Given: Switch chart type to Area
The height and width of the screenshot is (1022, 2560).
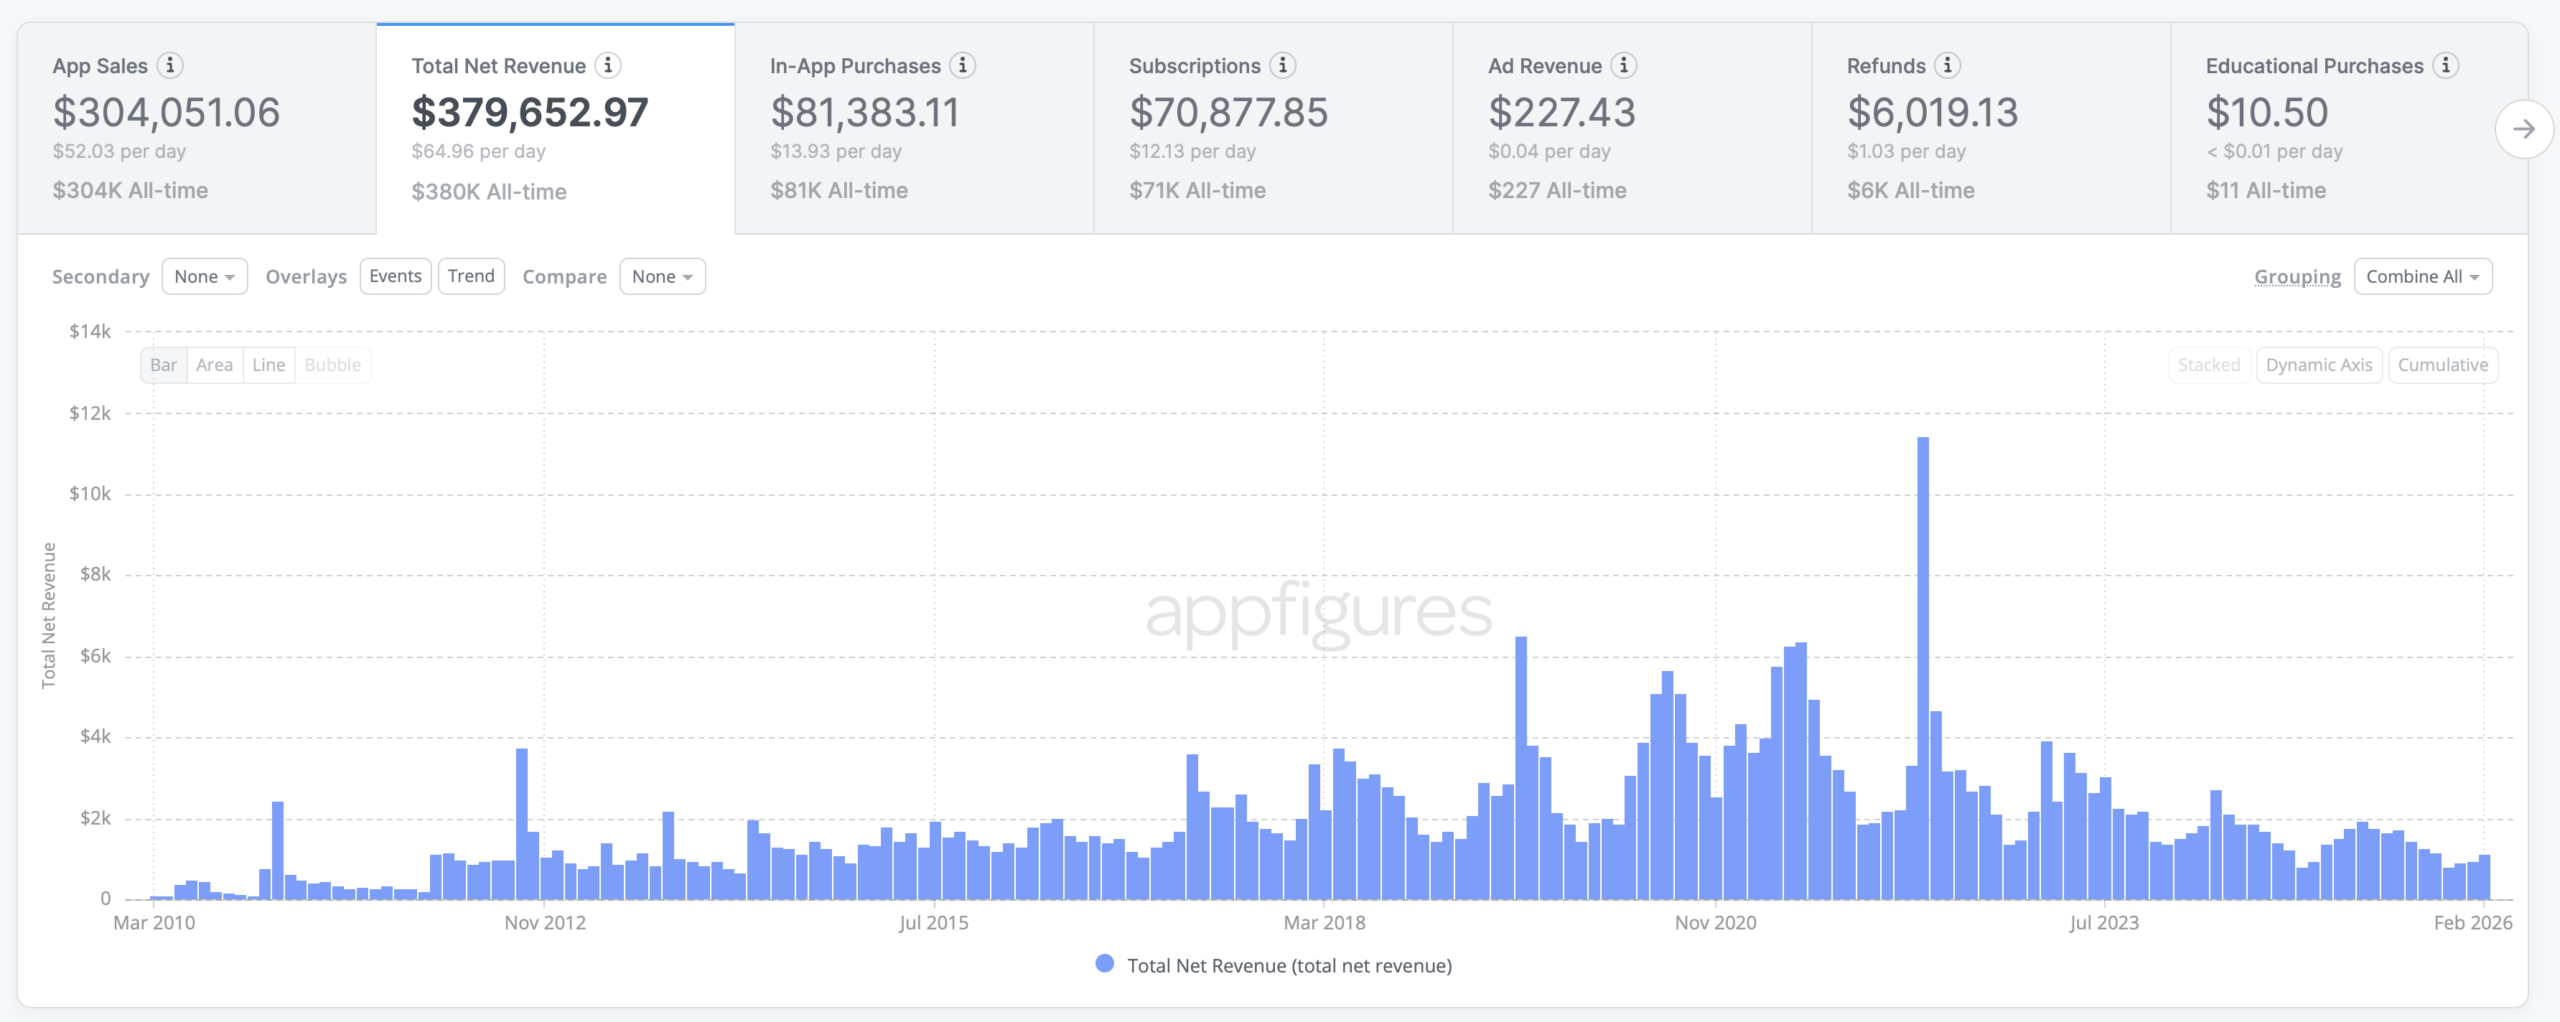Looking at the screenshot, I should click(214, 365).
